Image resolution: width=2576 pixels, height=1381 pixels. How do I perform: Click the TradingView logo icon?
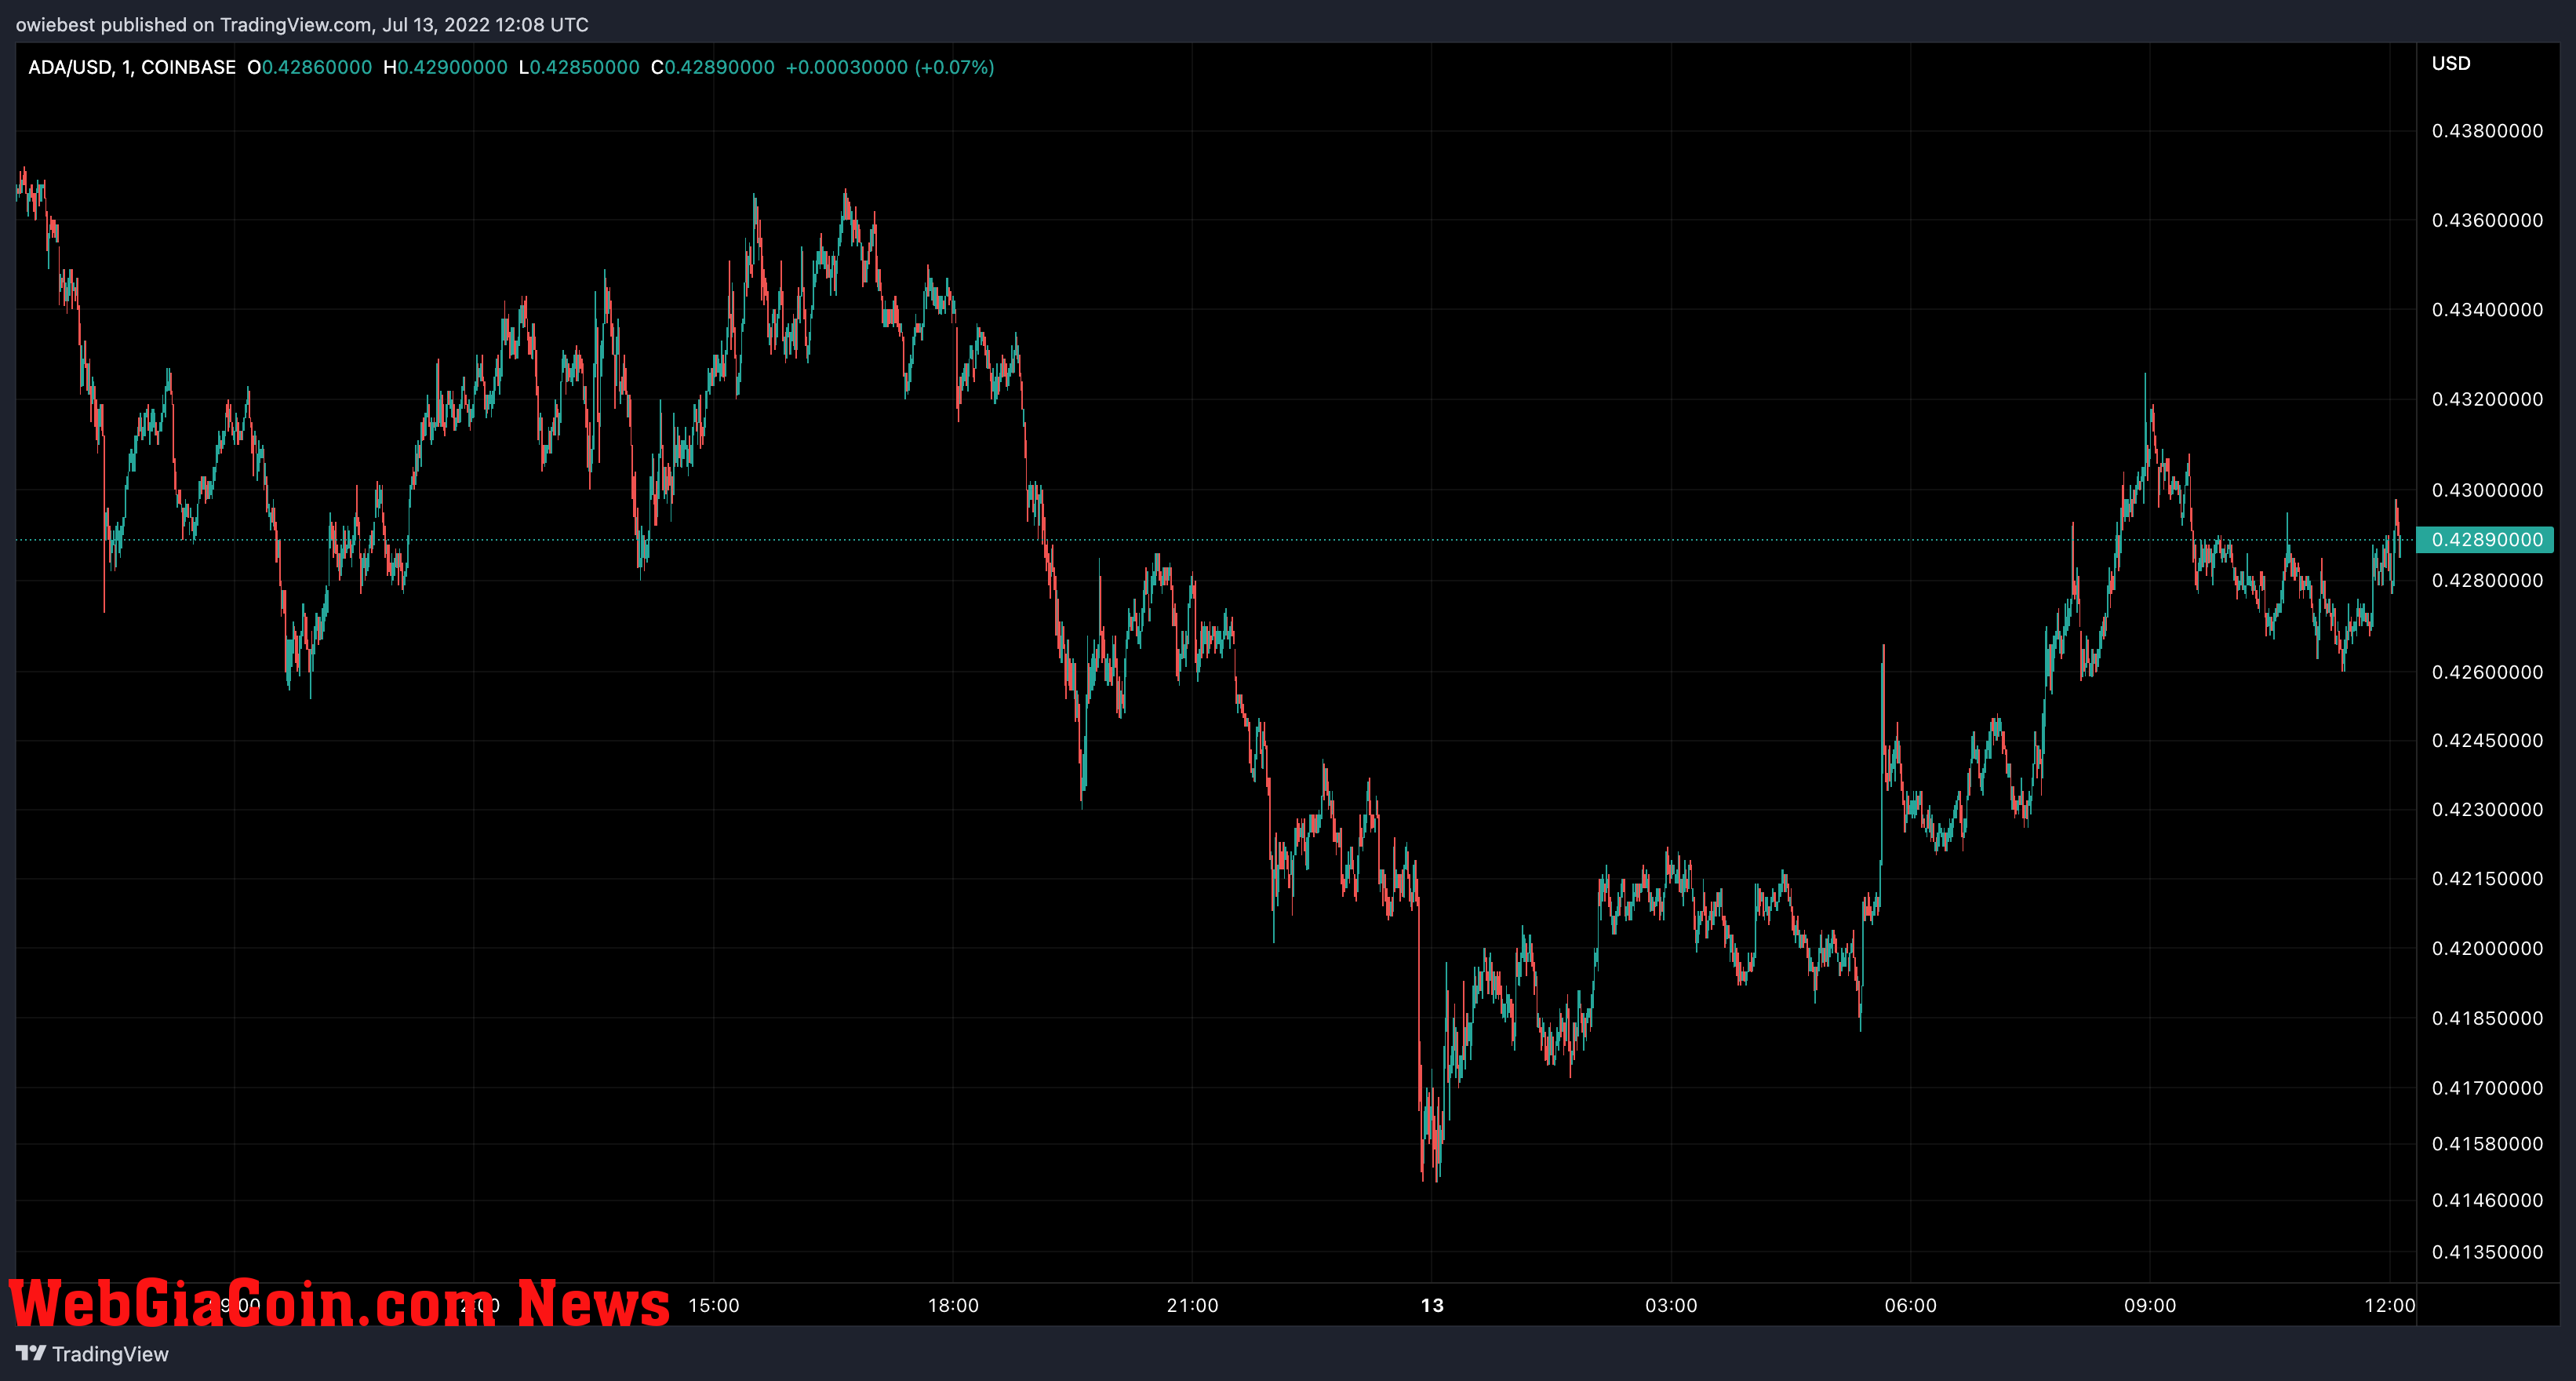(31, 1353)
